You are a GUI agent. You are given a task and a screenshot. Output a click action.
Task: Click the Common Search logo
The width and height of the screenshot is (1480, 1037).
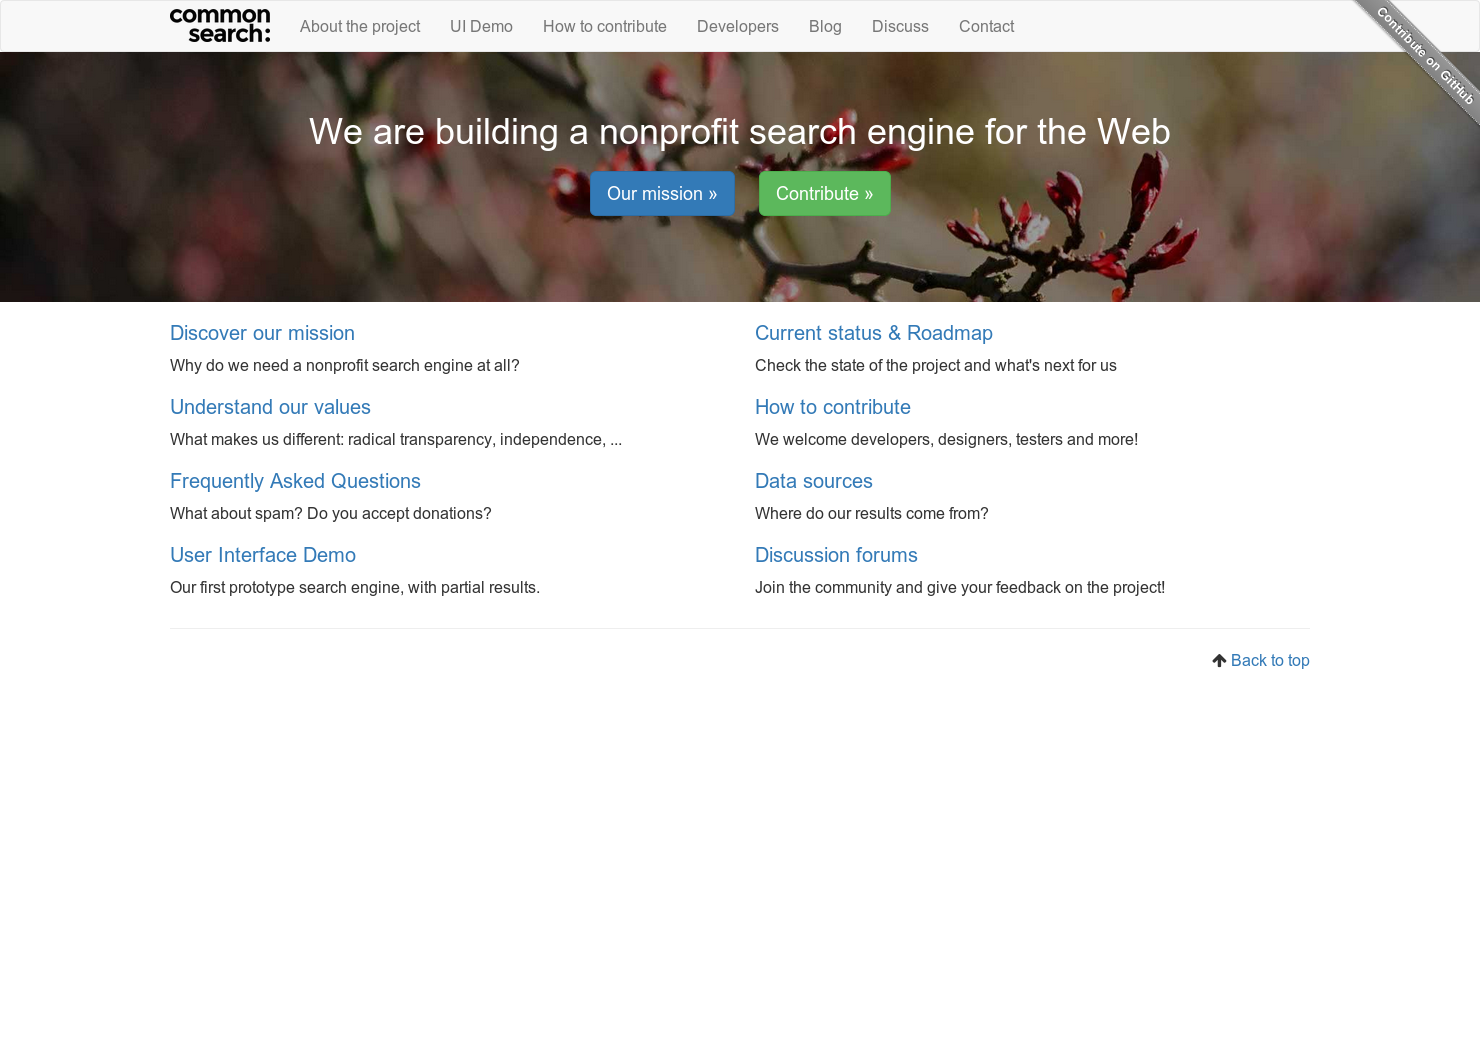tap(220, 25)
